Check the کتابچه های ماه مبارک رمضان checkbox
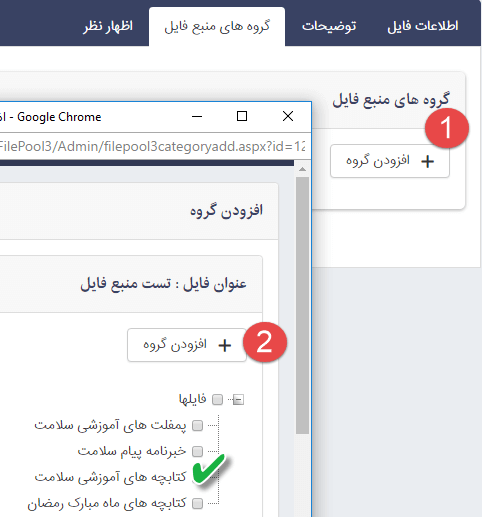This screenshot has height=517, width=482. (x=198, y=503)
